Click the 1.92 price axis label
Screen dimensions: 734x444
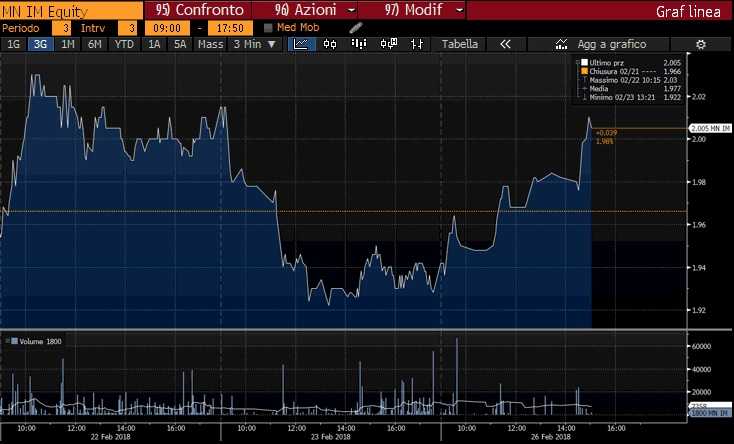pyautogui.click(x=699, y=310)
